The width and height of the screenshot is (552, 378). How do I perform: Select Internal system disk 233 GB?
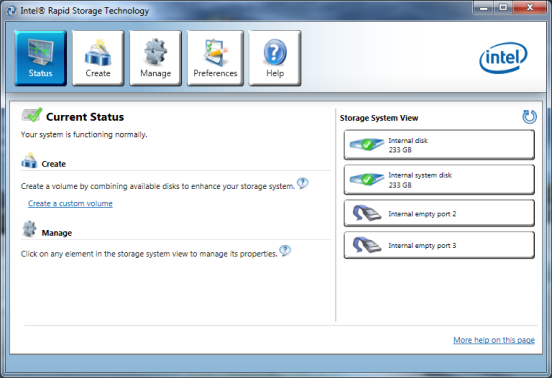coord(439,179)
